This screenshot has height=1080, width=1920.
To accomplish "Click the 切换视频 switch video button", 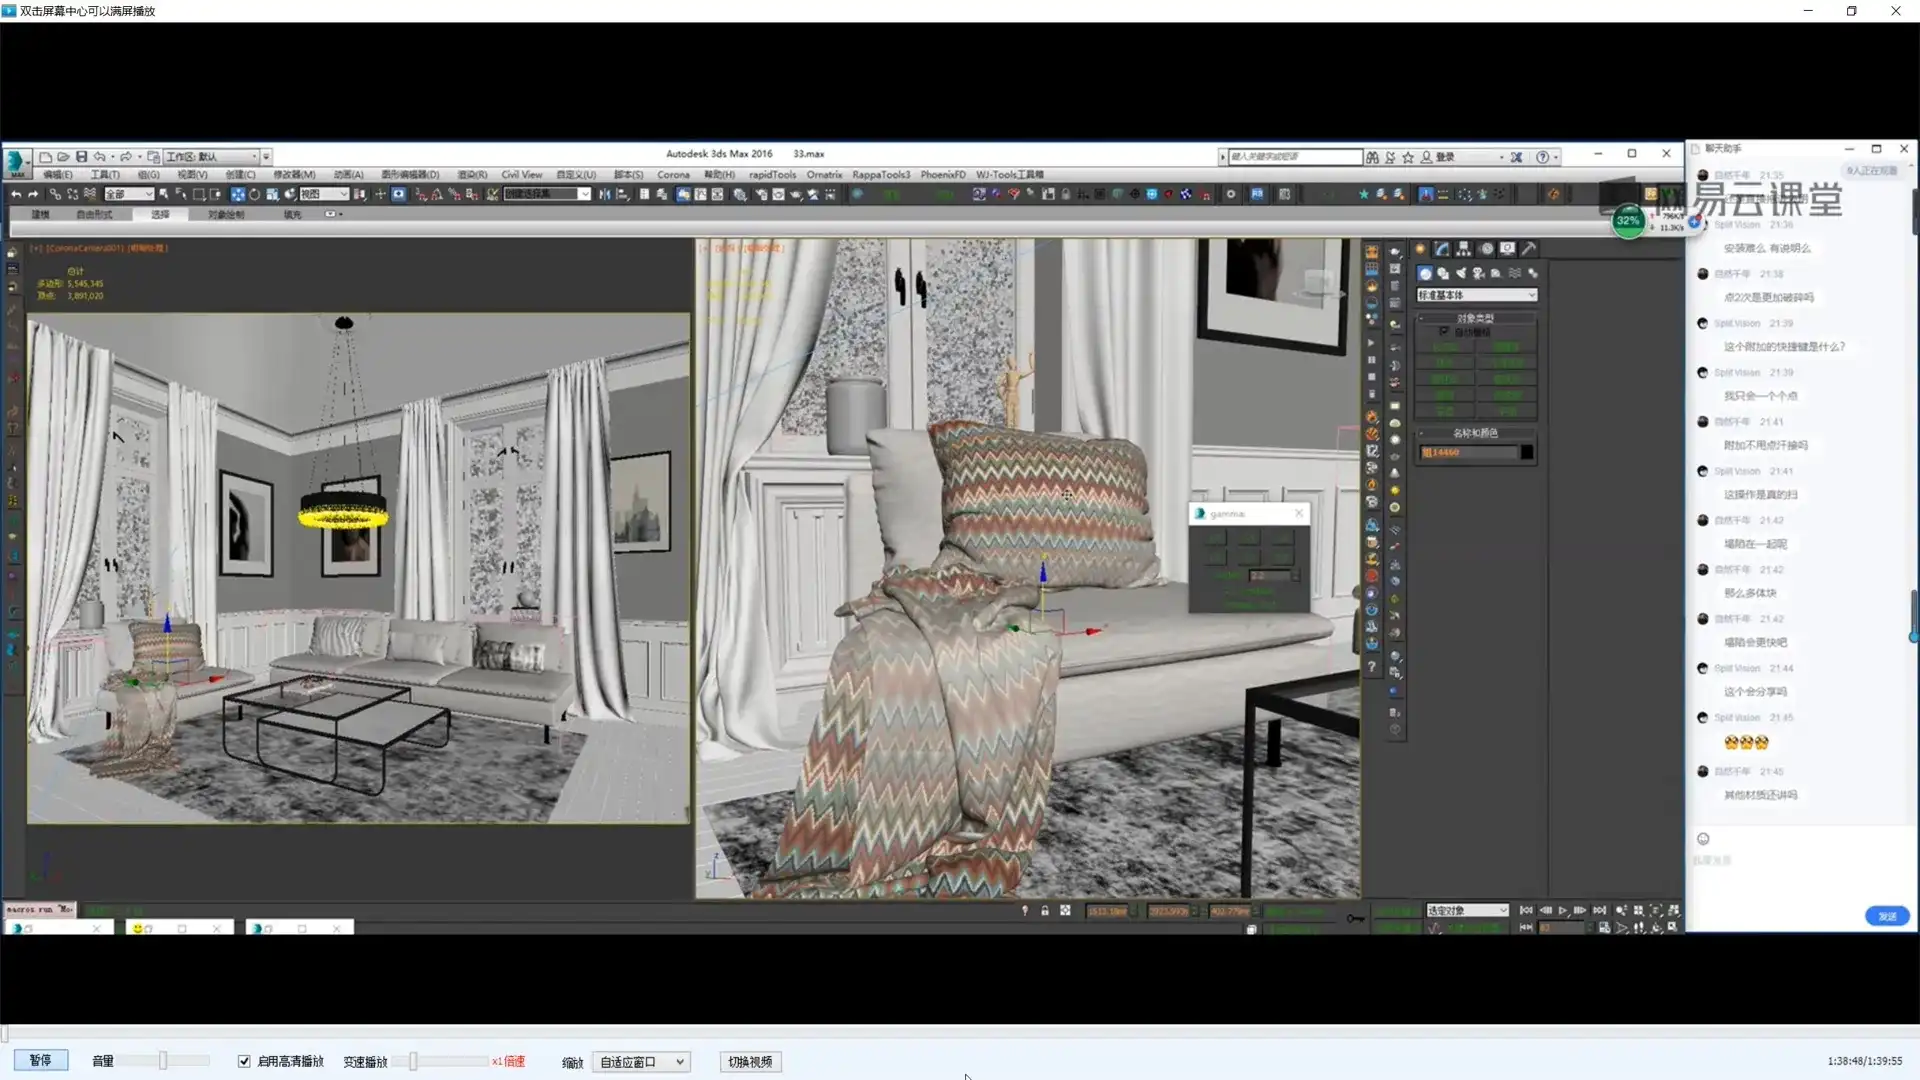I will (749, 1061).
